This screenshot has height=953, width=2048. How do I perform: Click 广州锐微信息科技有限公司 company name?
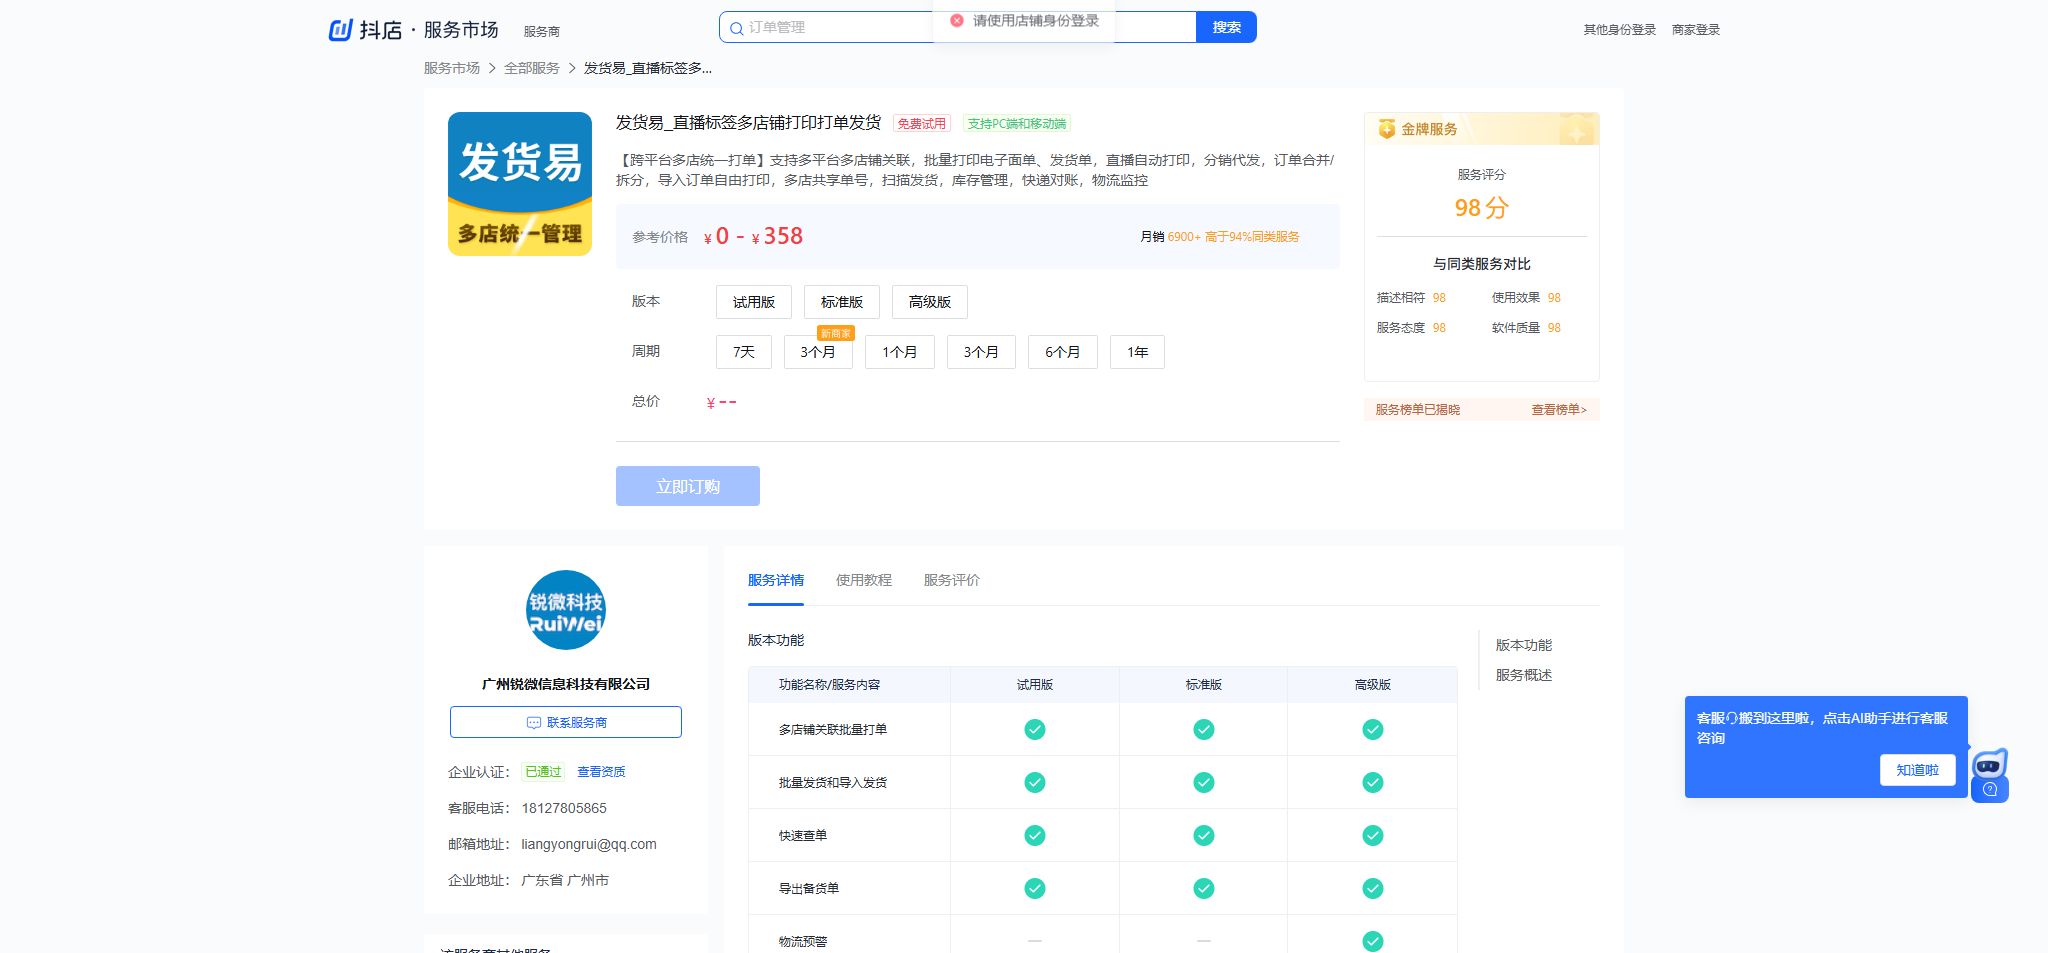566,684
